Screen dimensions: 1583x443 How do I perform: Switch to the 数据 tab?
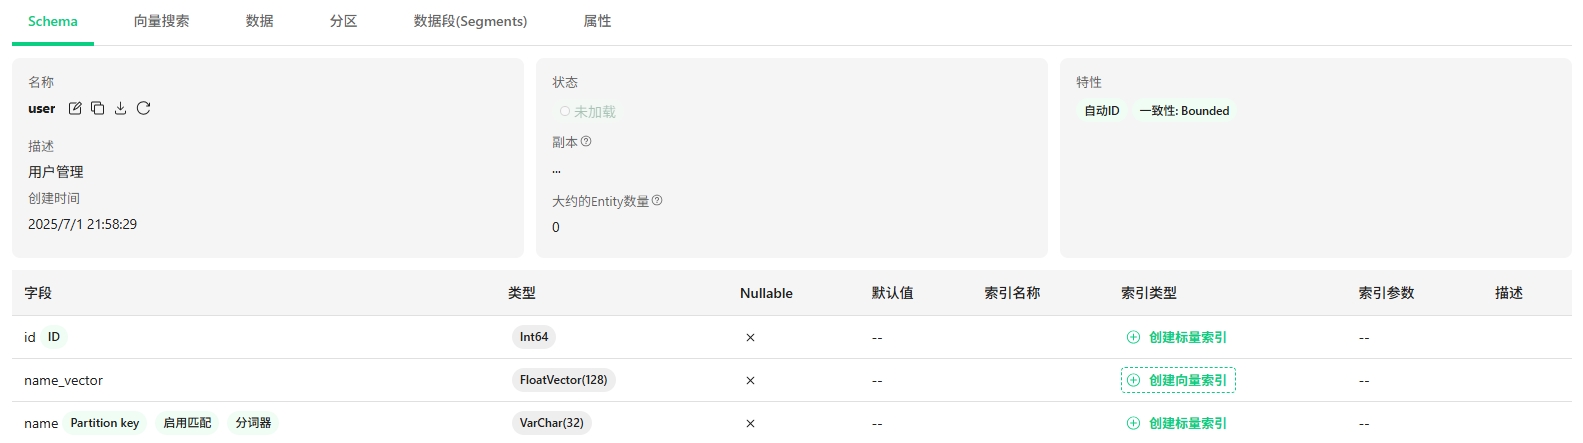[x=259, y=21]
